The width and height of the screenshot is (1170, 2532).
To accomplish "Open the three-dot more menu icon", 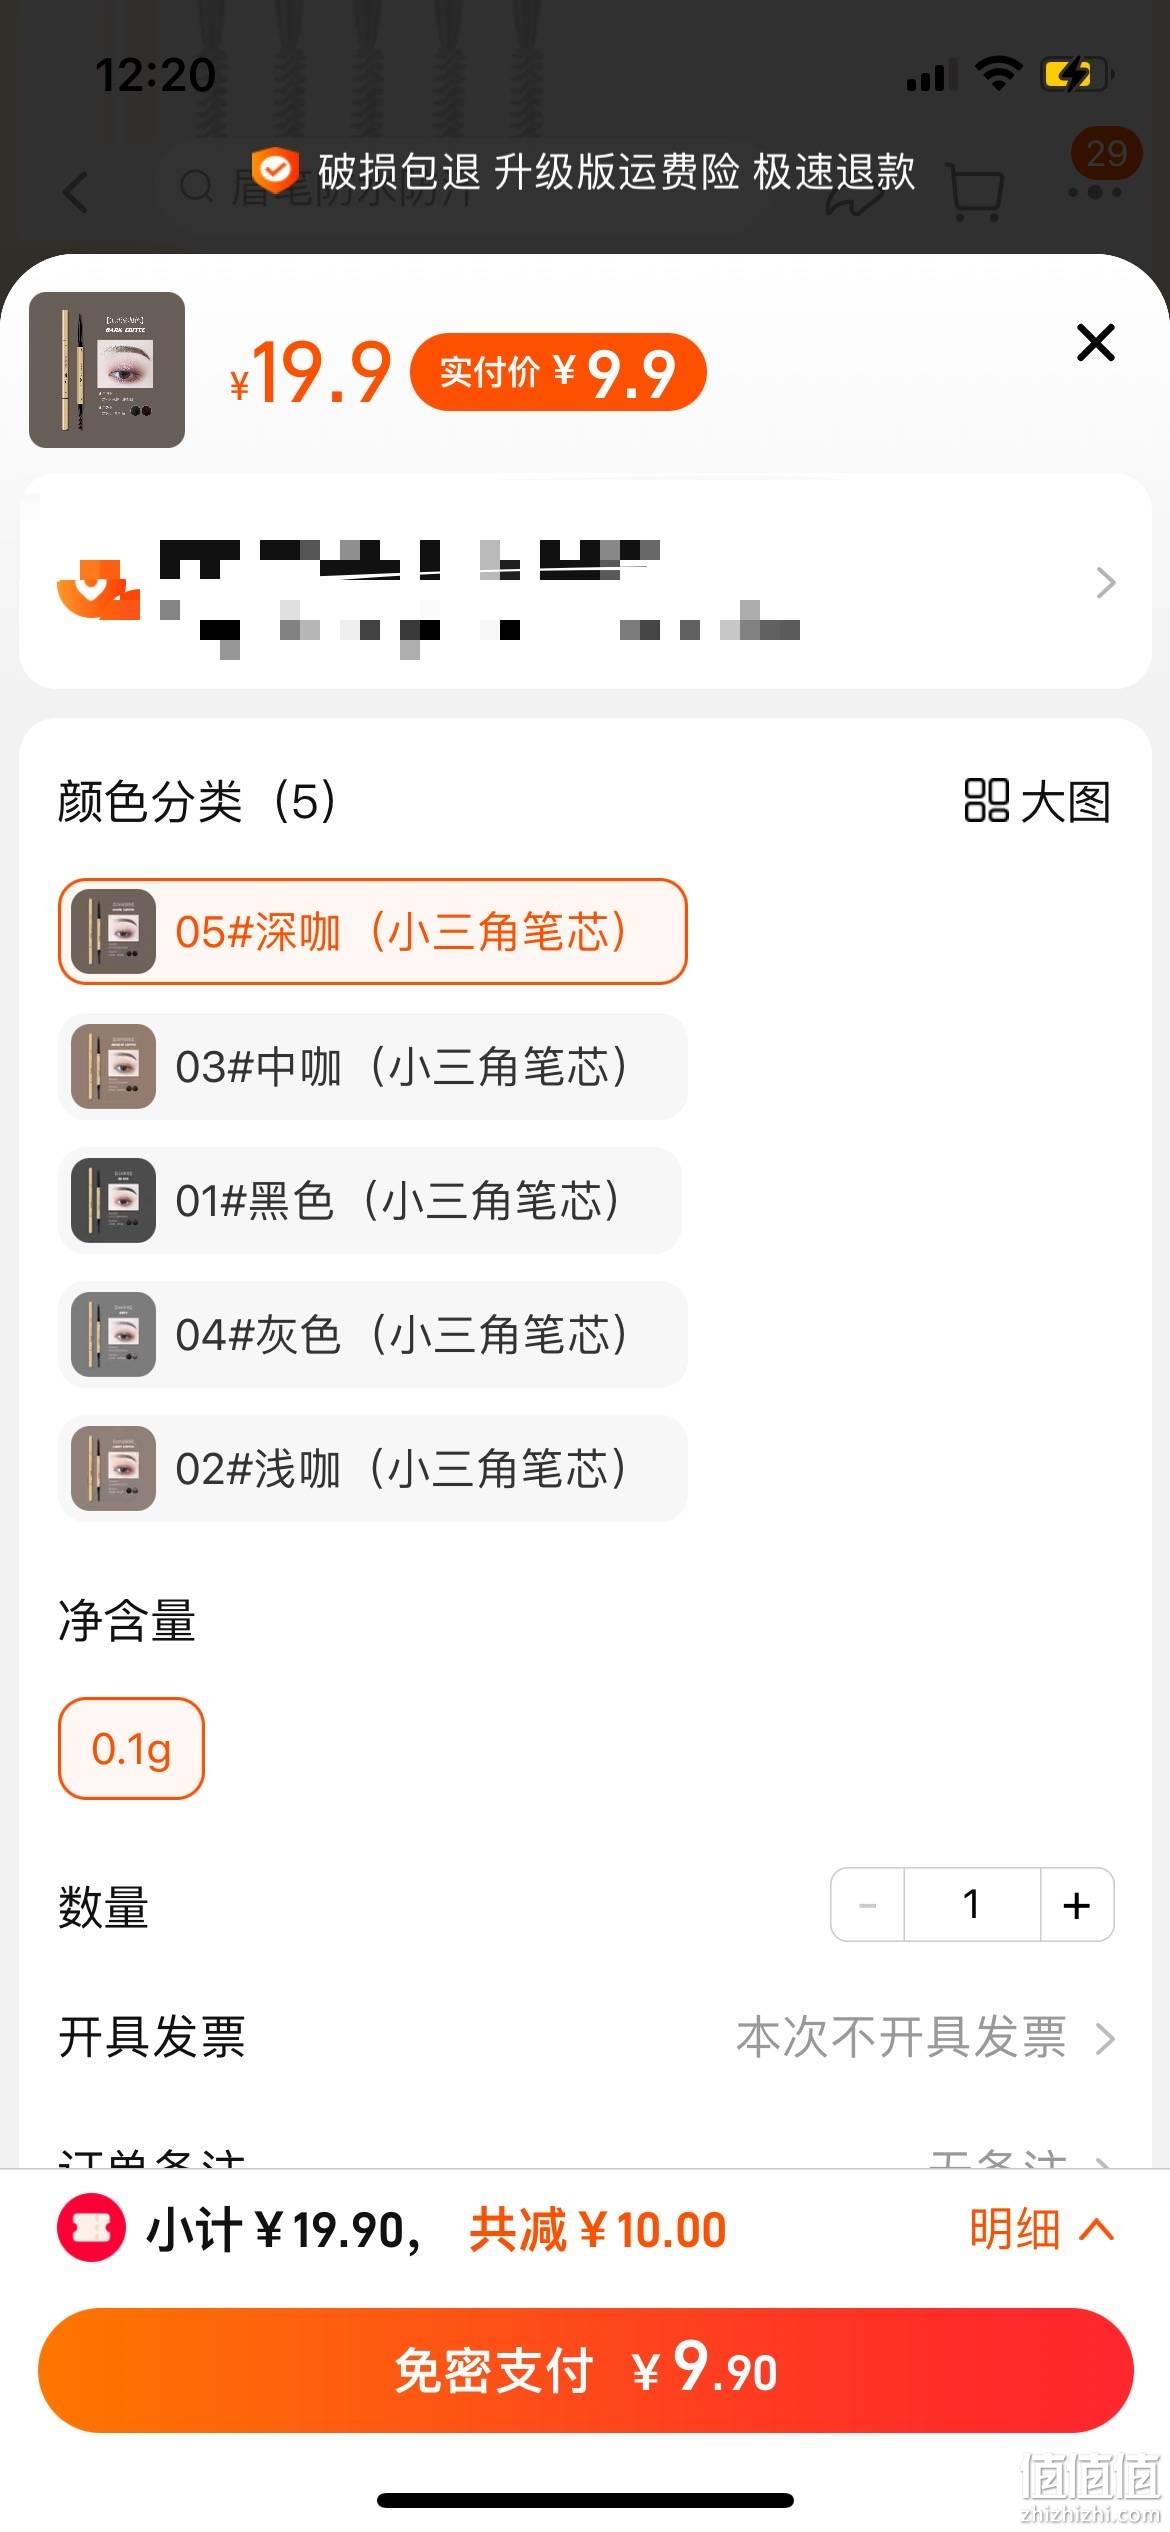I will (1095, 190).
